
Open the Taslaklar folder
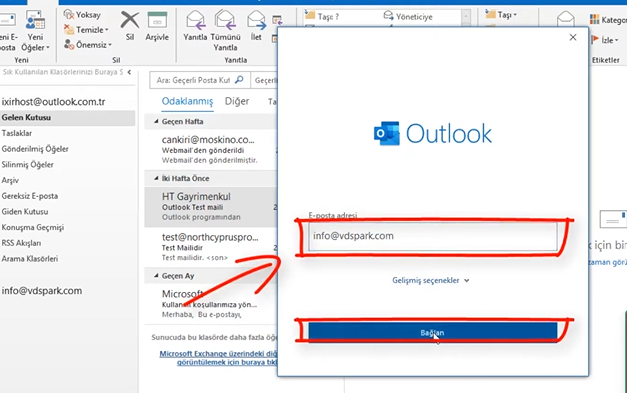[17, 133]
